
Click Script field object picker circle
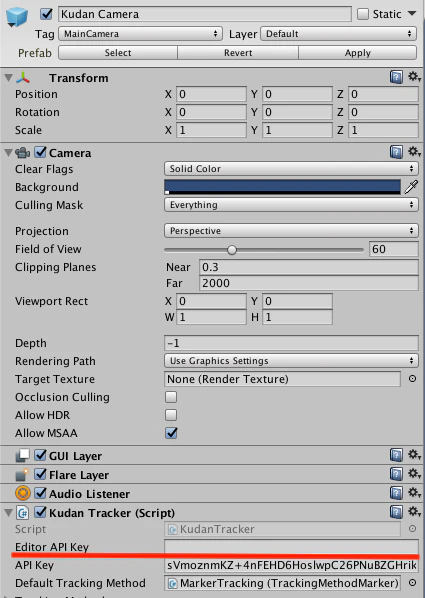(412, 529)
